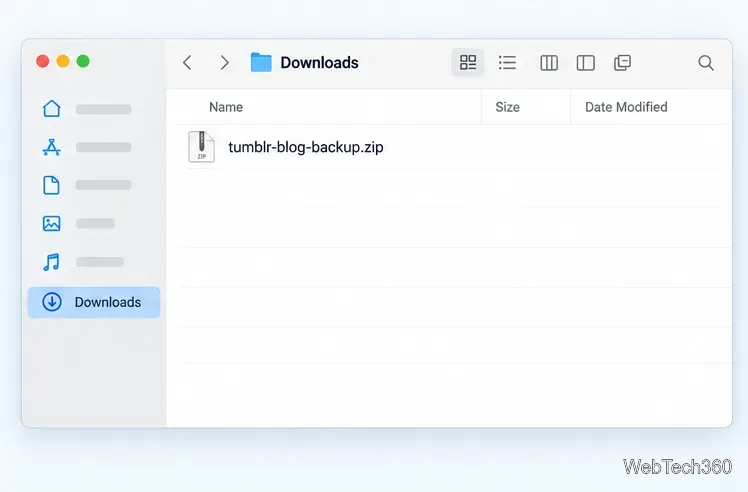Click the stacked windows toolbar icon
The image size is (748, 492).
622,63
